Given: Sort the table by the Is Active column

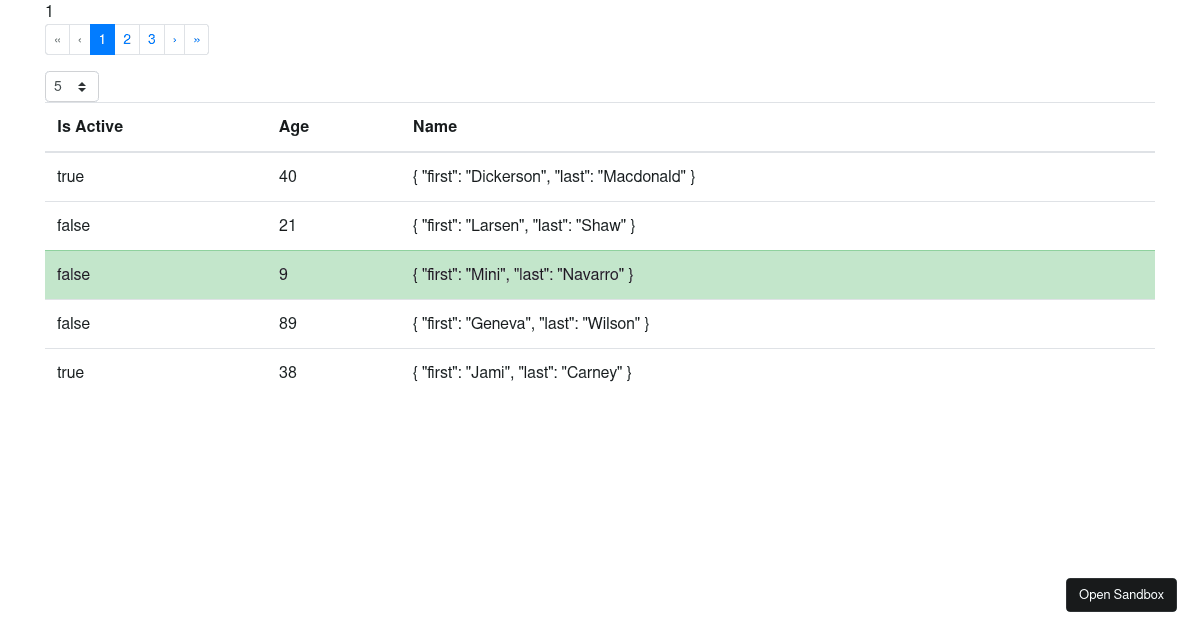Looking at the screenshot, I should coord(90,126).
